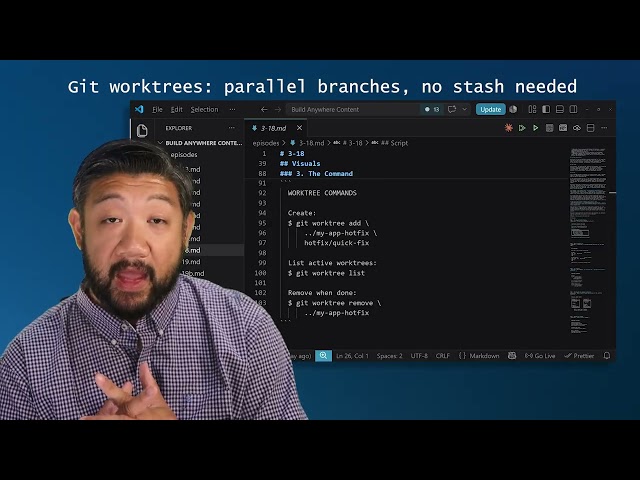Toggle the bottom panel
The image size is (640, 480).
pos(560,109)
